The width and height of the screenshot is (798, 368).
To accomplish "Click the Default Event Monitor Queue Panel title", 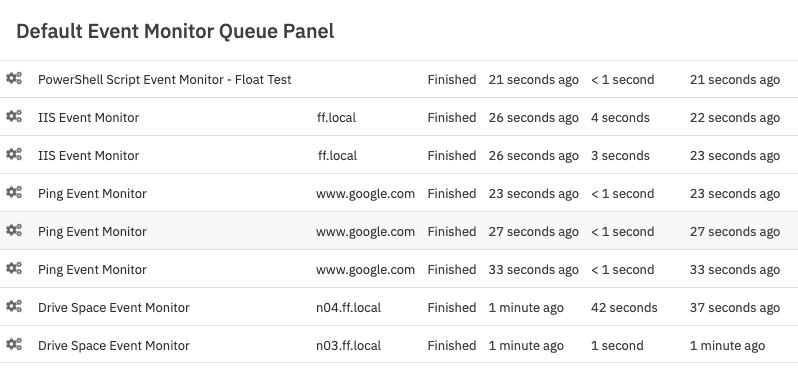I will 175,31.
